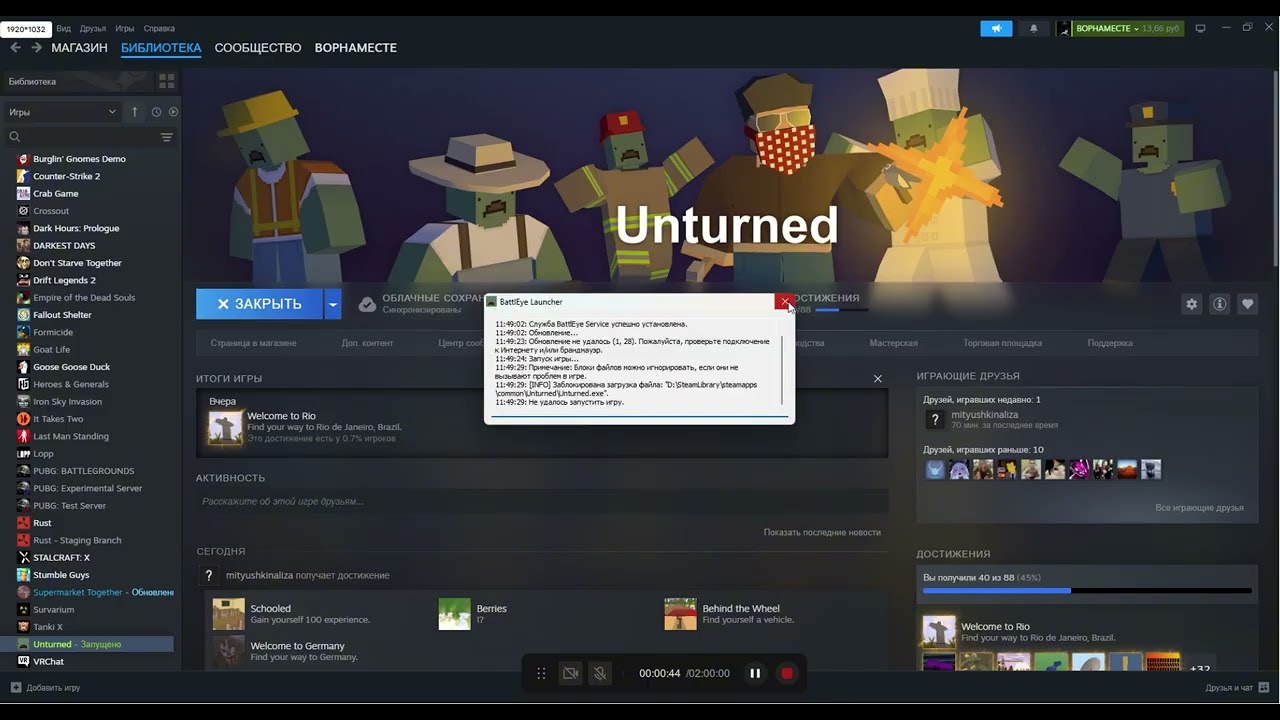1280x720 pixels.
Task: Go back with the left arrow
Action: (15, 47)
